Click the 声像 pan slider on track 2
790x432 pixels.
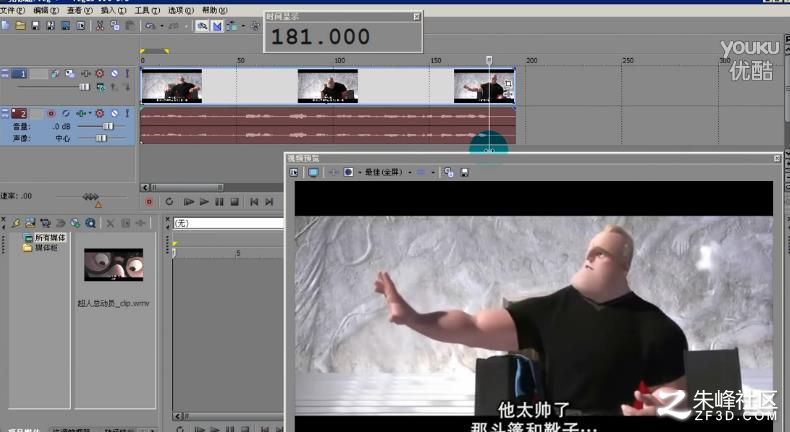click(x=100, y=138)
